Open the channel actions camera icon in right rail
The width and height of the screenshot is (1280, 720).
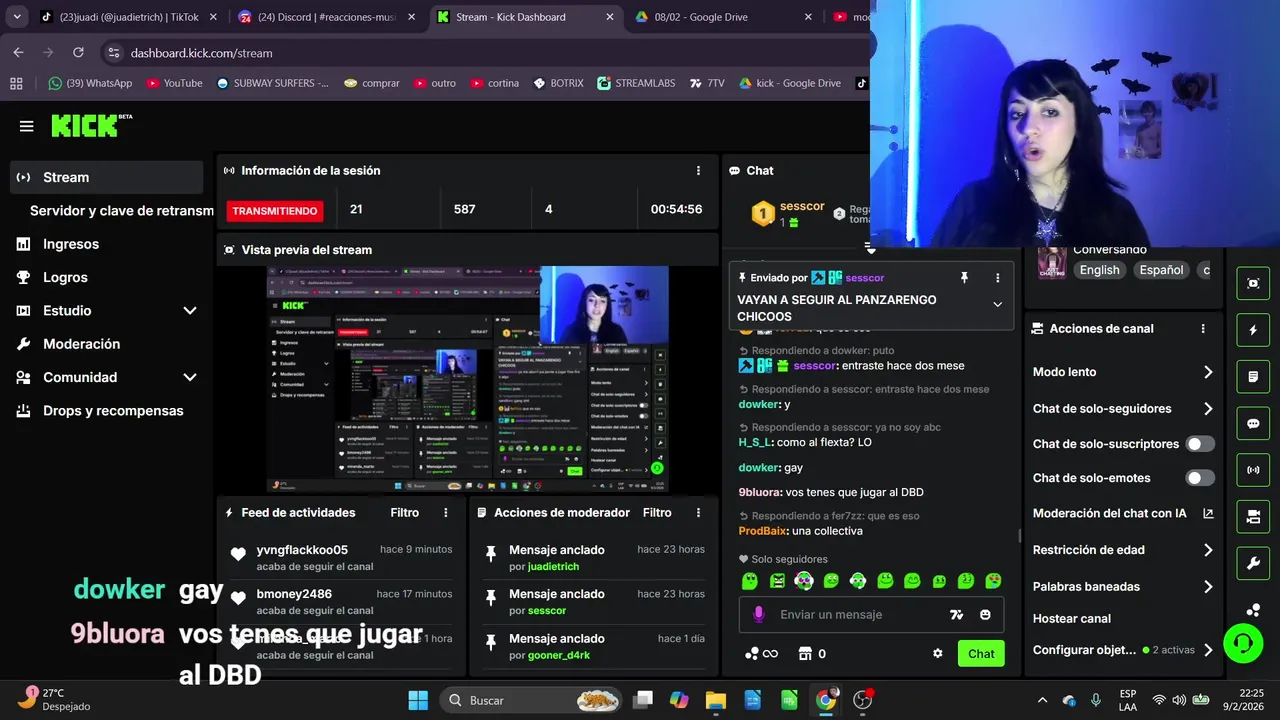pos(1253,517)
